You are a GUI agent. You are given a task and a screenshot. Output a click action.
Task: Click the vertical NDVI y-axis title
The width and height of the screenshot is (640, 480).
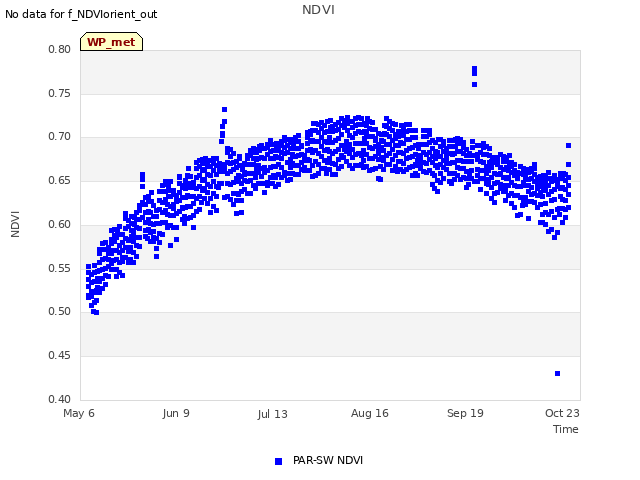[x=15, y=224]
